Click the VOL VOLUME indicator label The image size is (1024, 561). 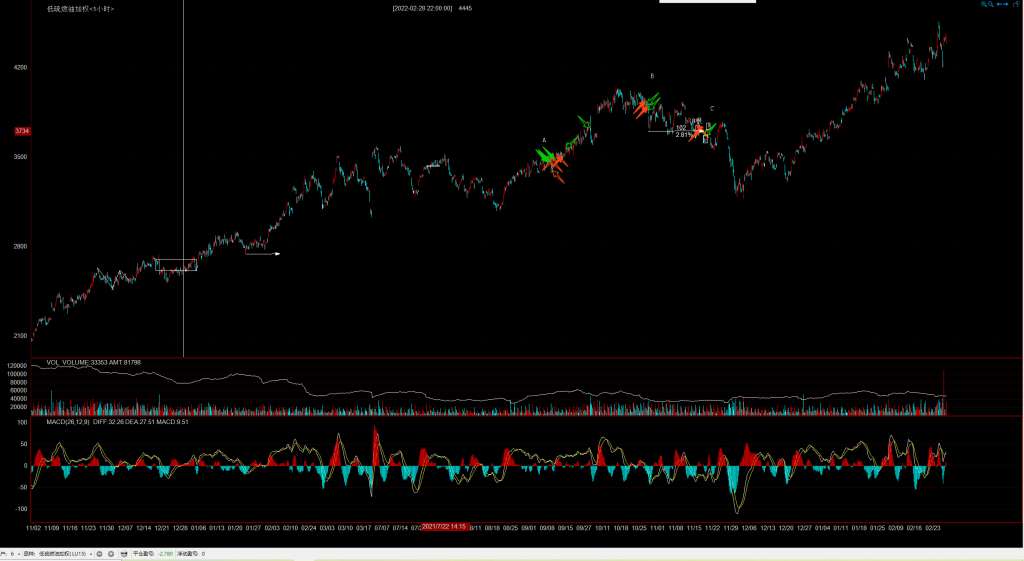68,362
